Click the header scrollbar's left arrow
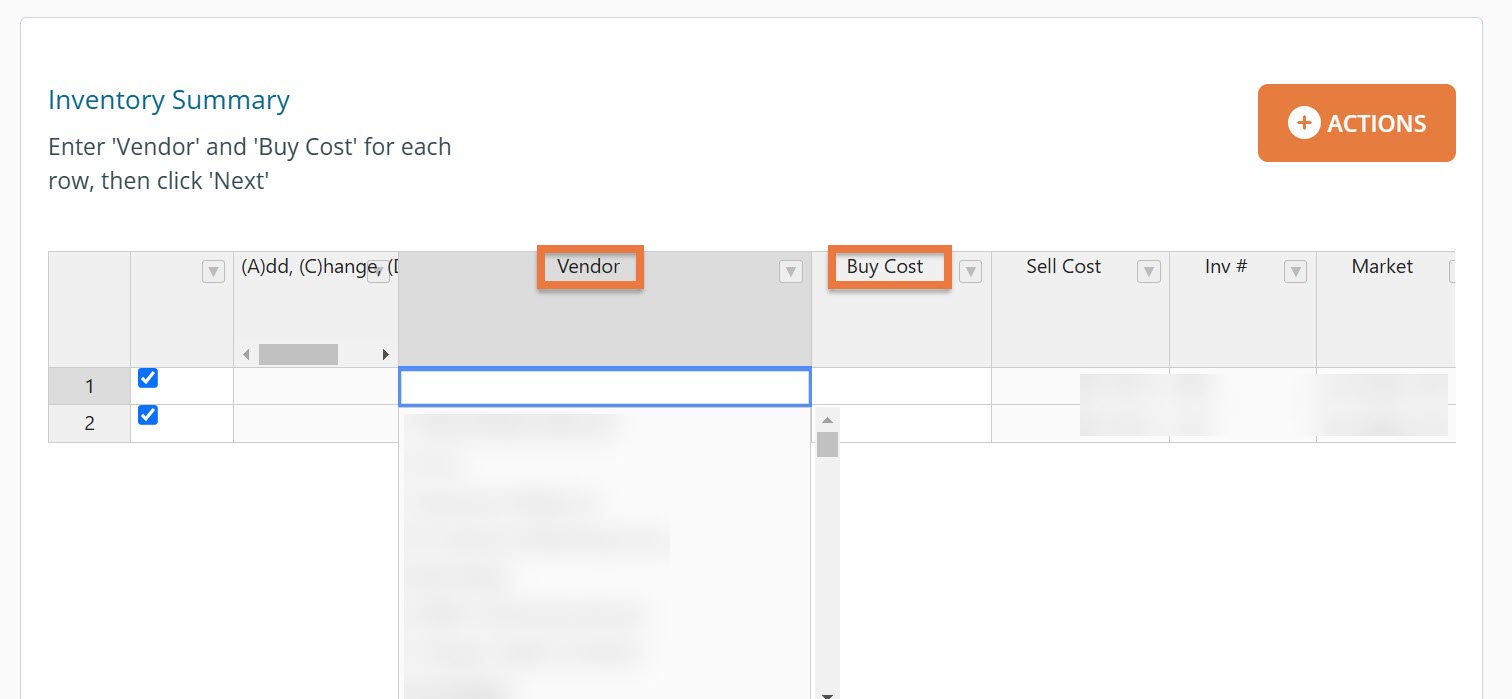1512x699 pixels. [x=247, y=355]
